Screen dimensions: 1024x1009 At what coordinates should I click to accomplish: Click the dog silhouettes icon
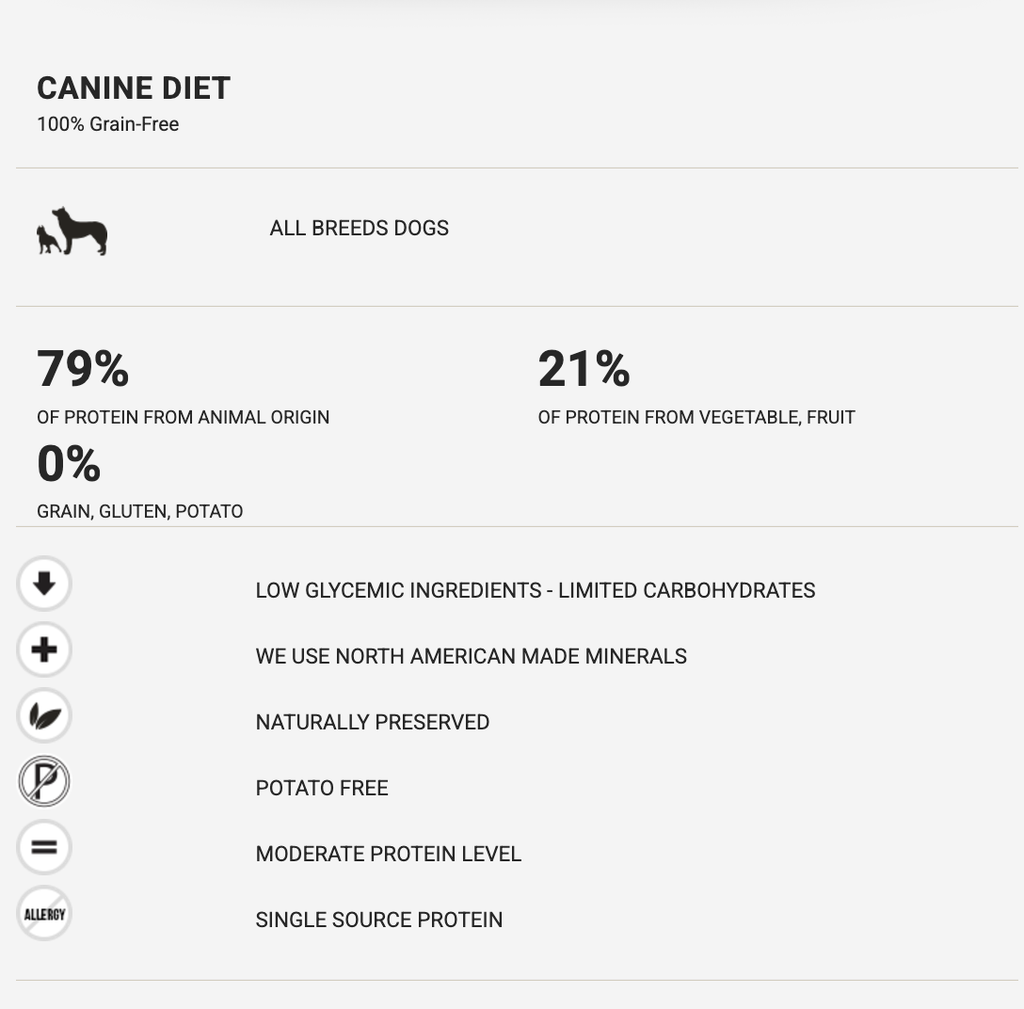click(x=72, y=231)
